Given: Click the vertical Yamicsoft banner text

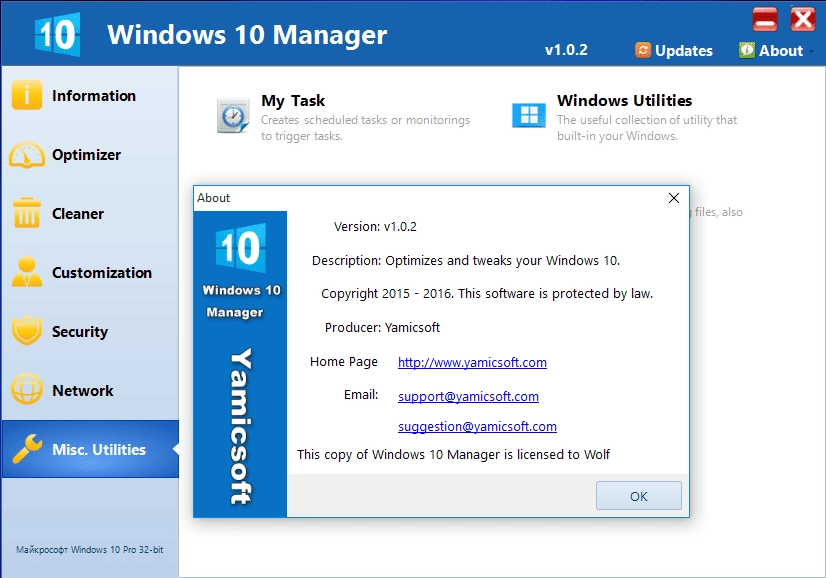Looking at the screenshot, I should coord(241,426).
